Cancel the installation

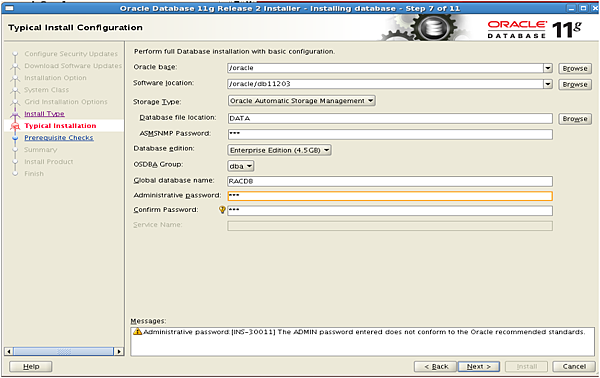pos(574,367)
